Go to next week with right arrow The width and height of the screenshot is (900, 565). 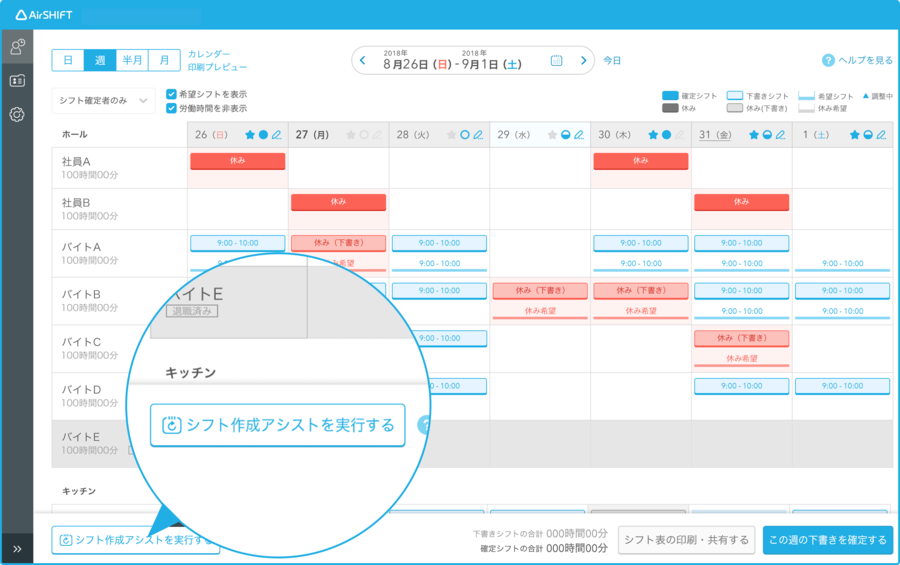(584, 61)
